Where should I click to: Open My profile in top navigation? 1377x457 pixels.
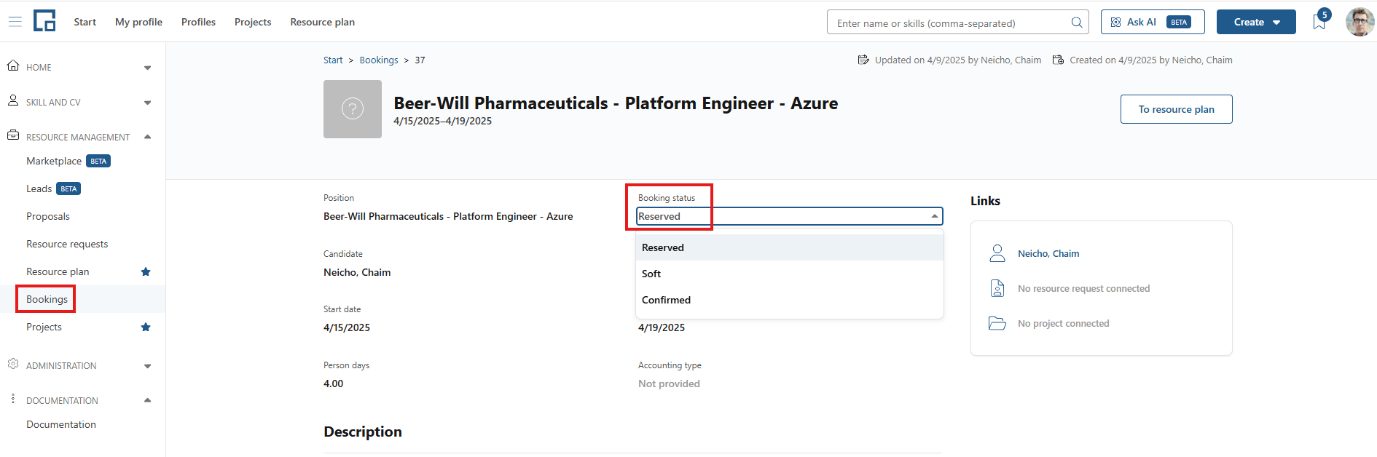pyautogui.click(x=139, y=22)
